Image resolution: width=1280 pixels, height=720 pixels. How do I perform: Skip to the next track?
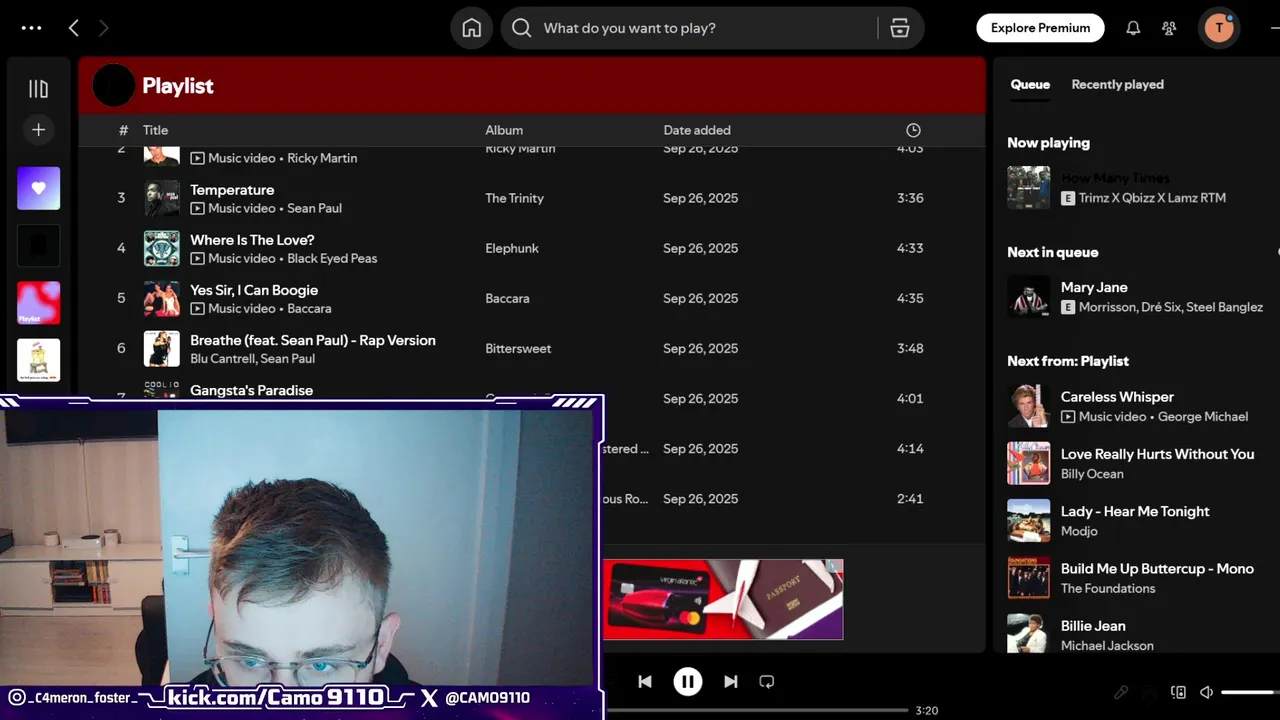(731, 681)
